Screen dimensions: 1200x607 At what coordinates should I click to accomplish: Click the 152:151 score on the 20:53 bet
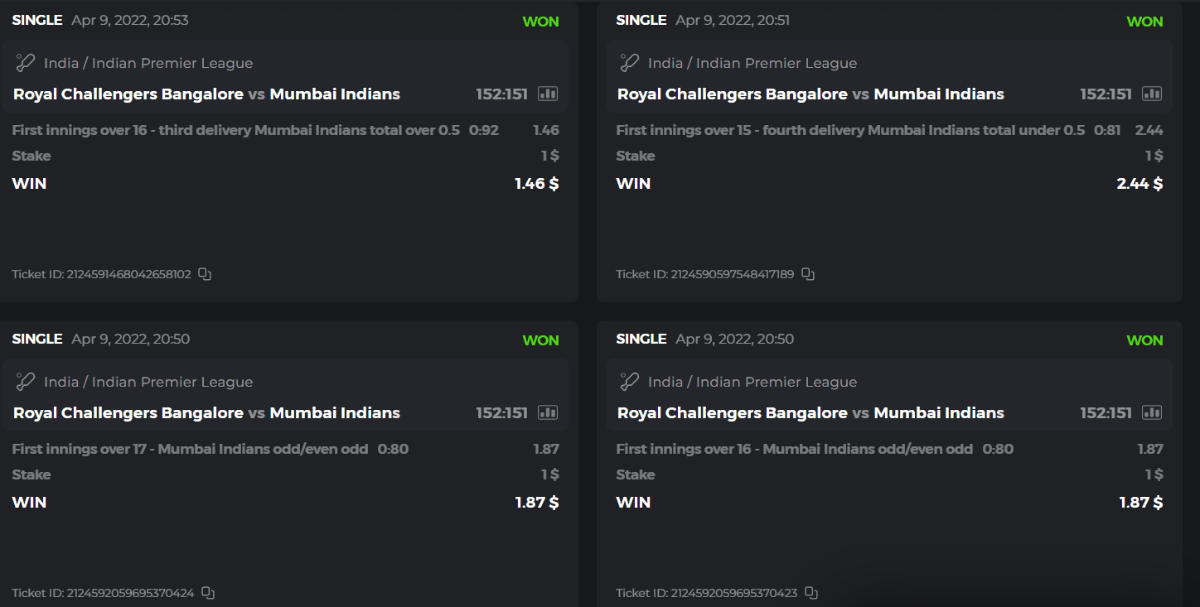click(503, 94)
